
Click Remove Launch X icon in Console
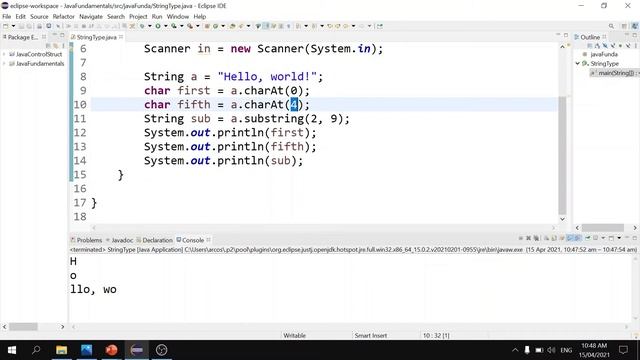pyautogui.click(x=529, y=238)
